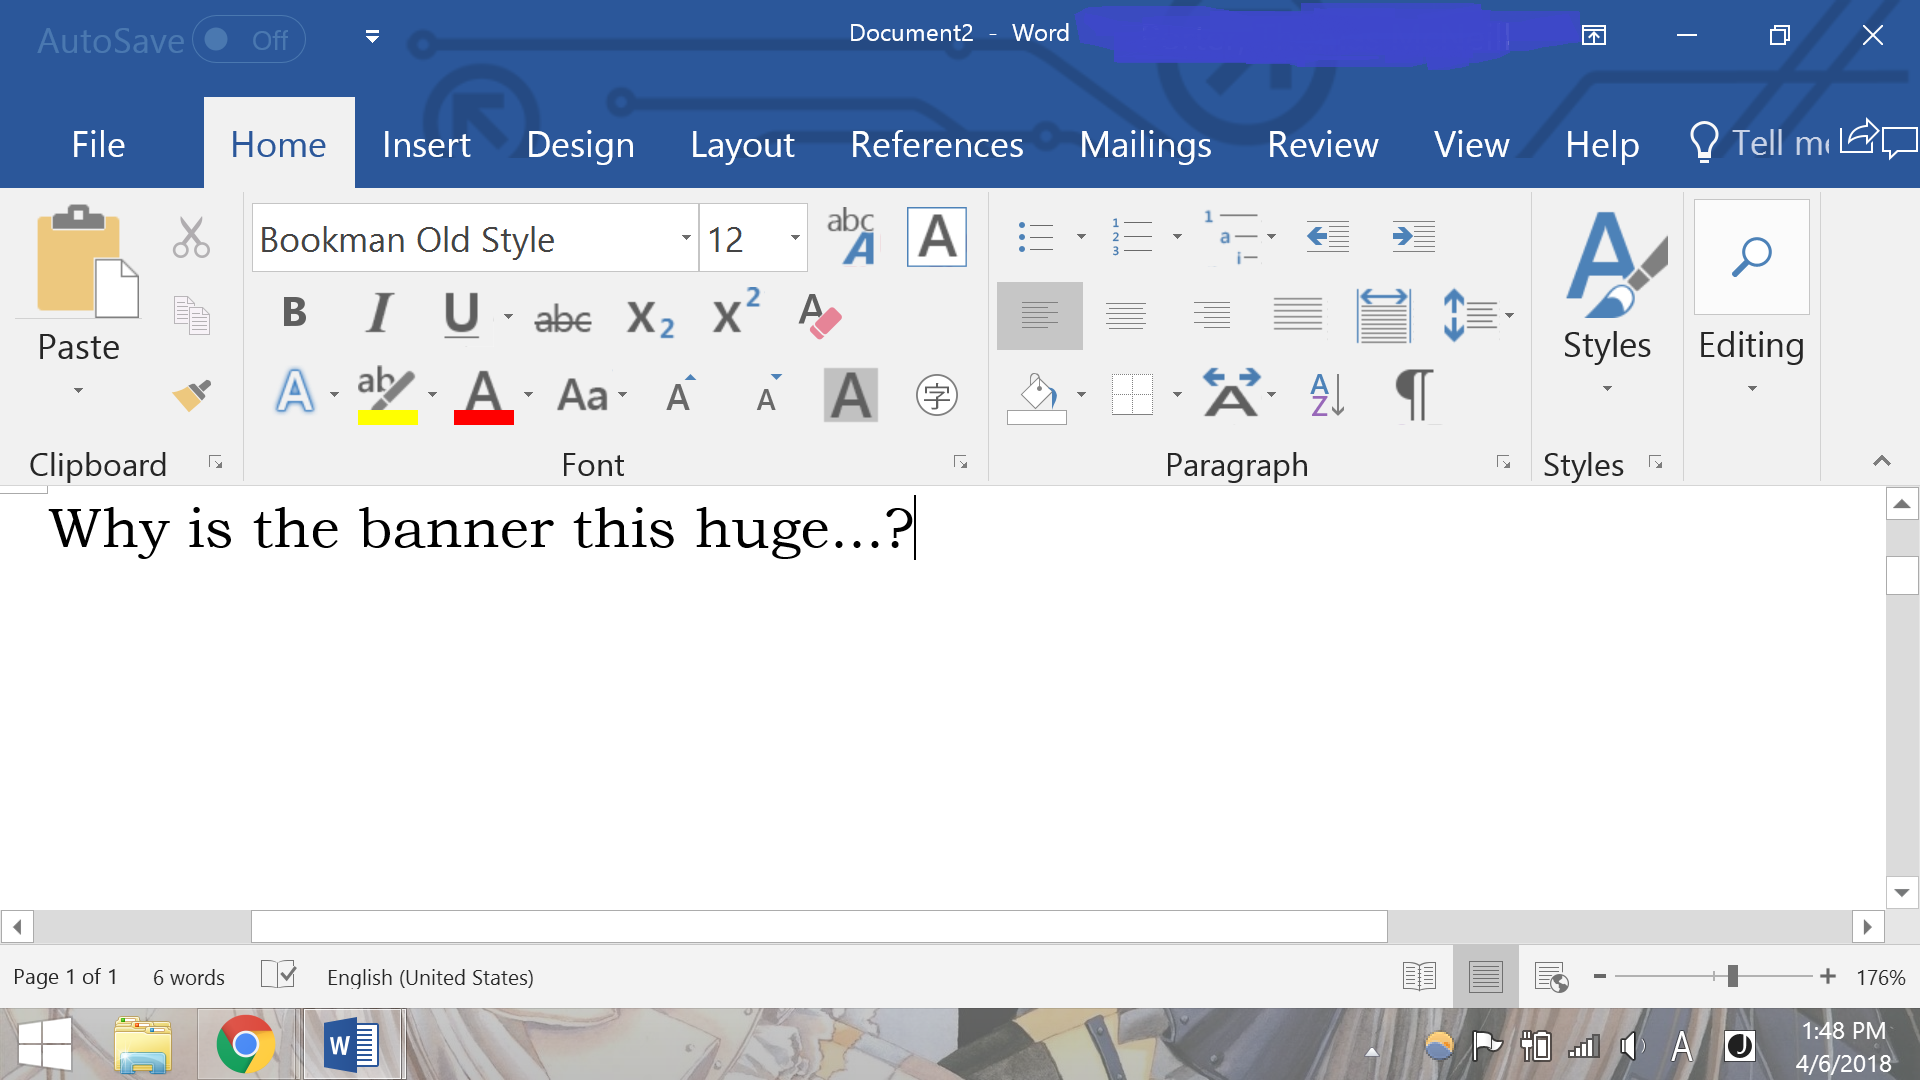Open the Home tab ribbon

pyautogui.click(x=278, y=142)
